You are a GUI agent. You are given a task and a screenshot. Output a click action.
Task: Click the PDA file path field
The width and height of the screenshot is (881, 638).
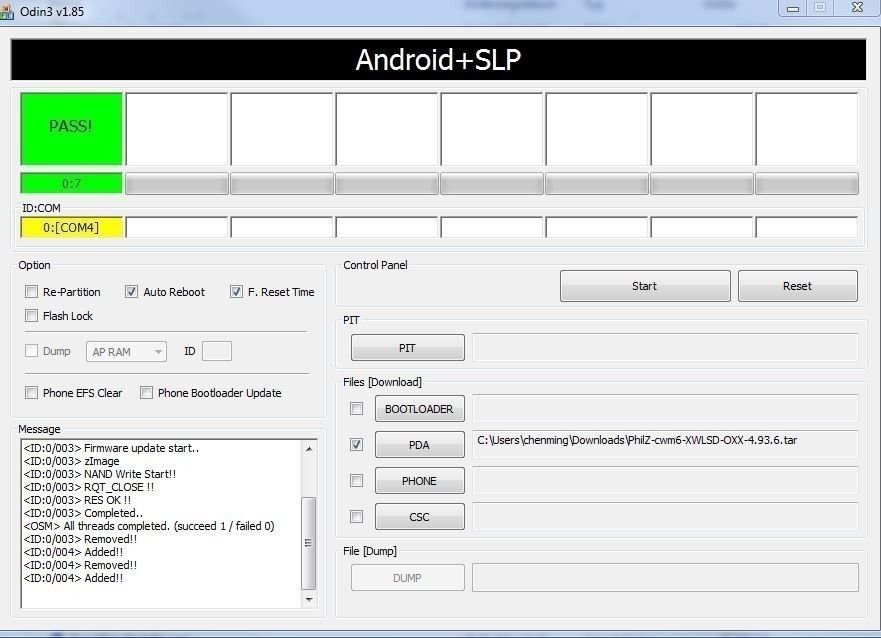[664, 441]
